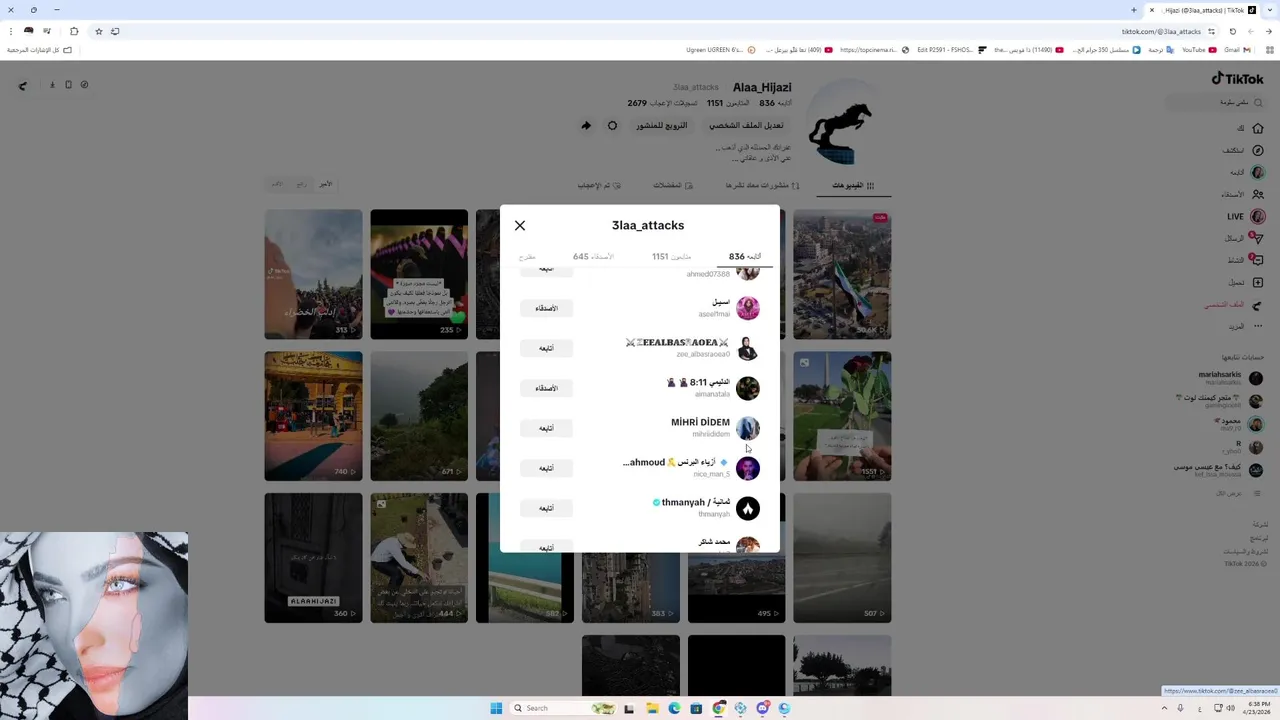
Task: Click the follow button next to mihriididem
Action: [x=546, y=428]
